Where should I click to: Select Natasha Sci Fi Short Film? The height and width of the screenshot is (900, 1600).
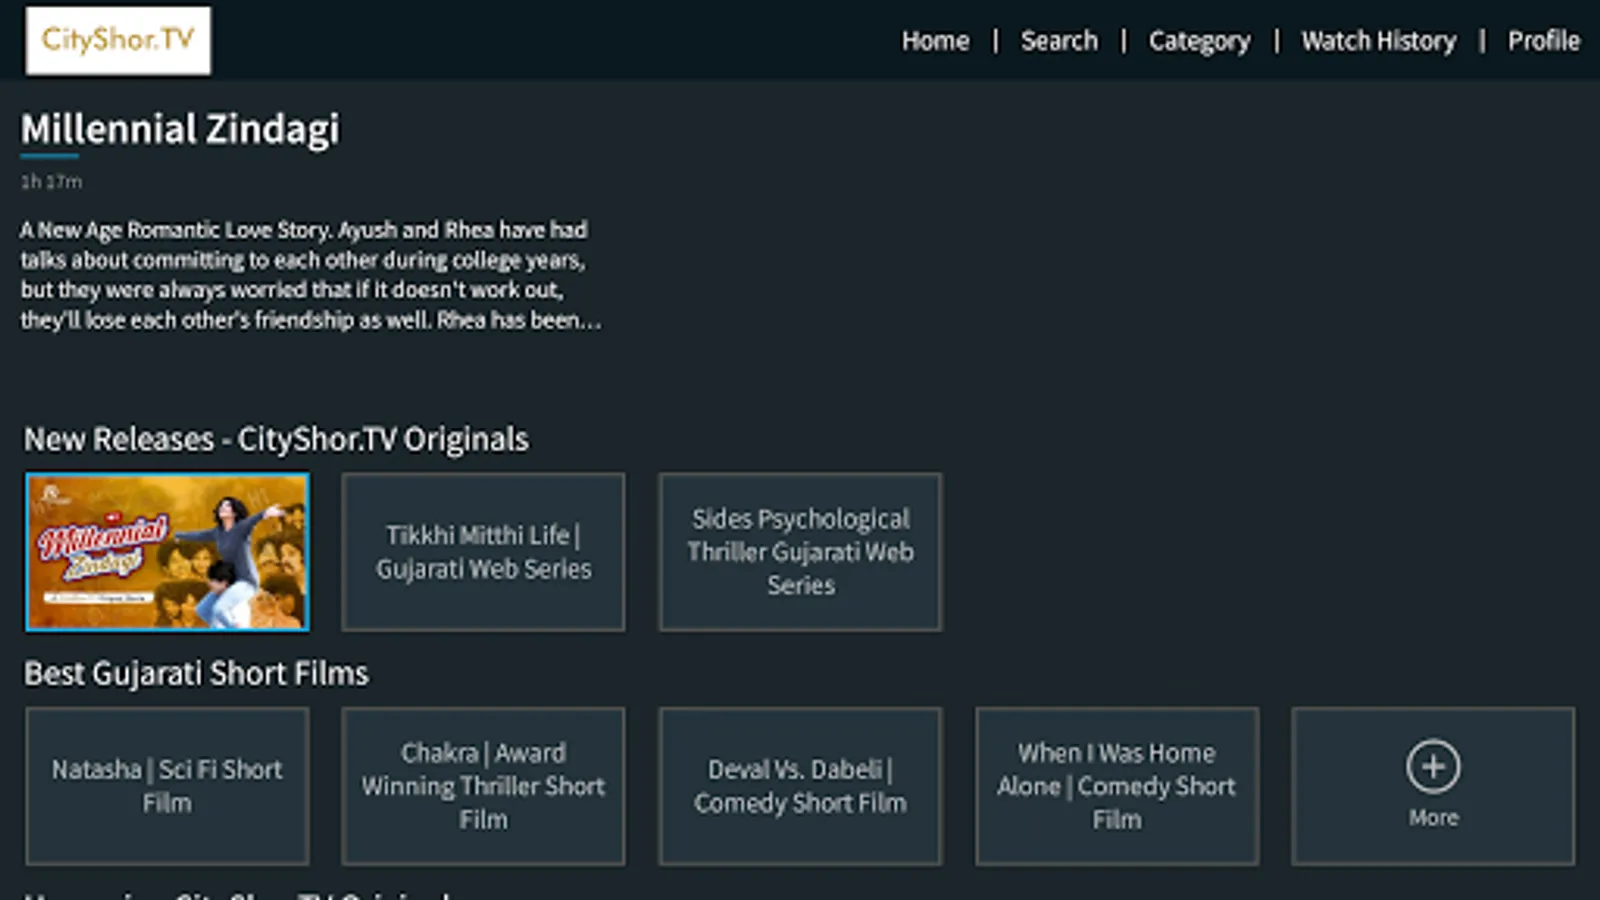[x=167, y=785]
